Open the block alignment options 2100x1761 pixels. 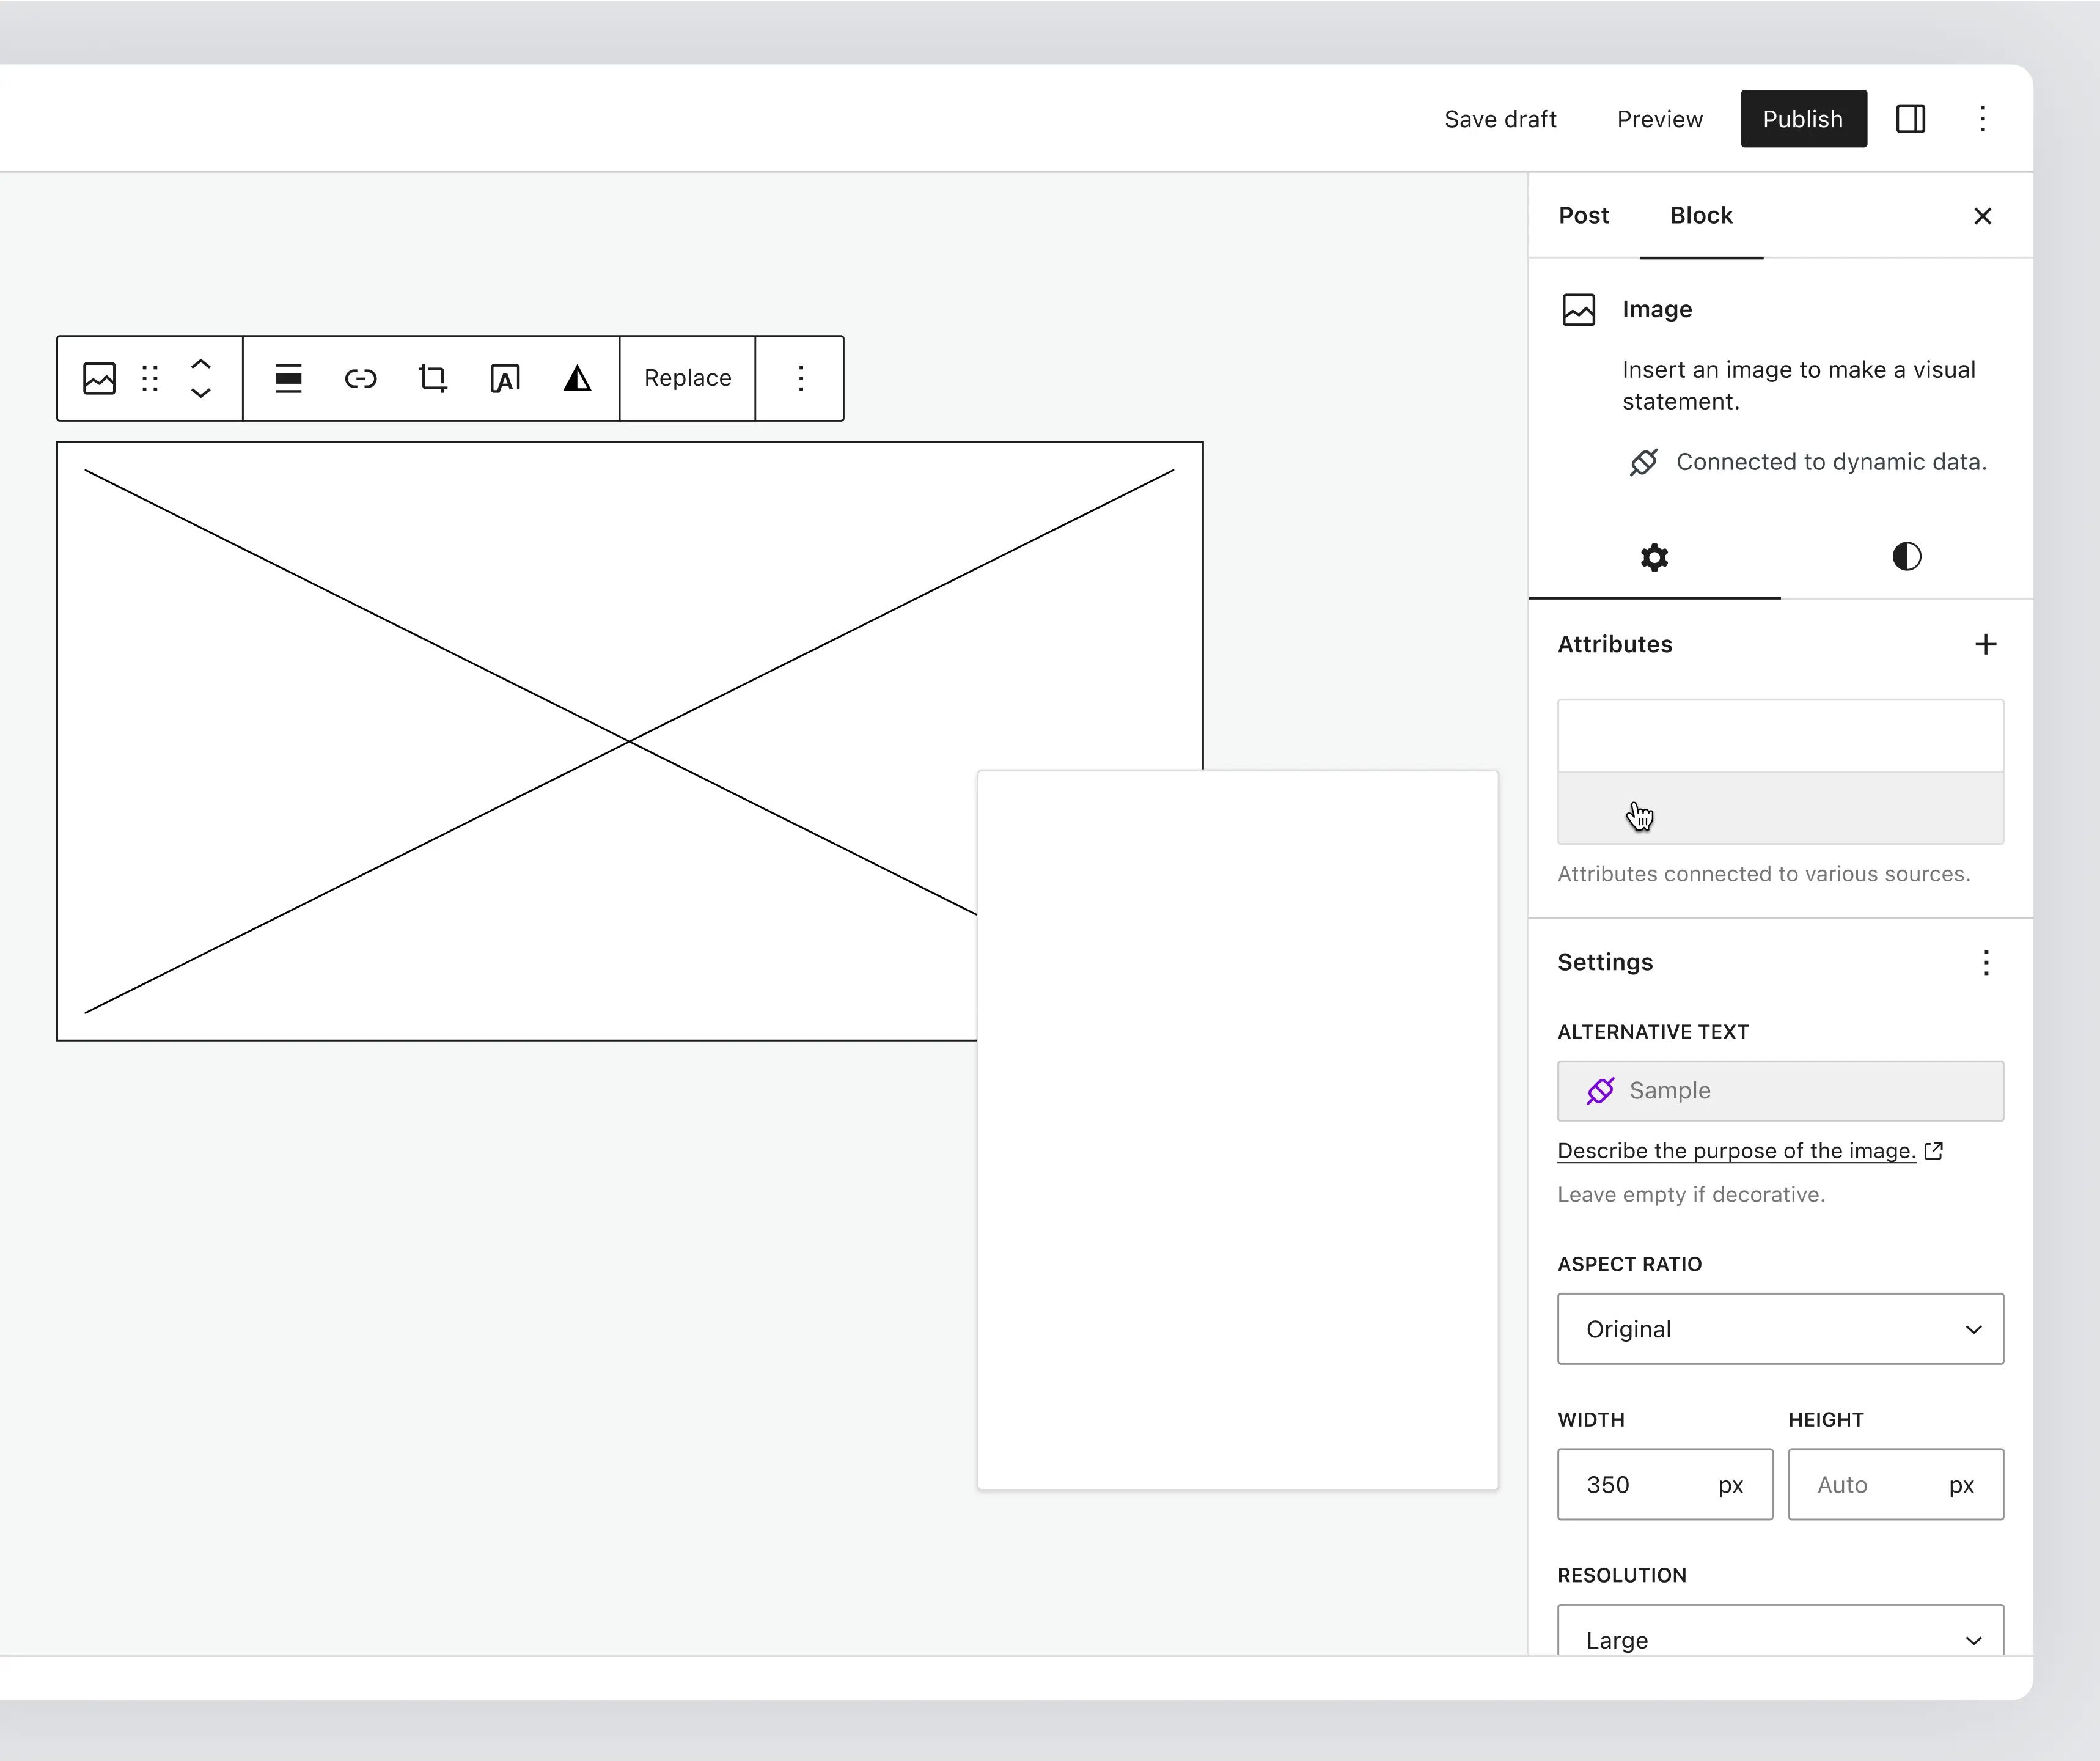[x=289, y=378]
